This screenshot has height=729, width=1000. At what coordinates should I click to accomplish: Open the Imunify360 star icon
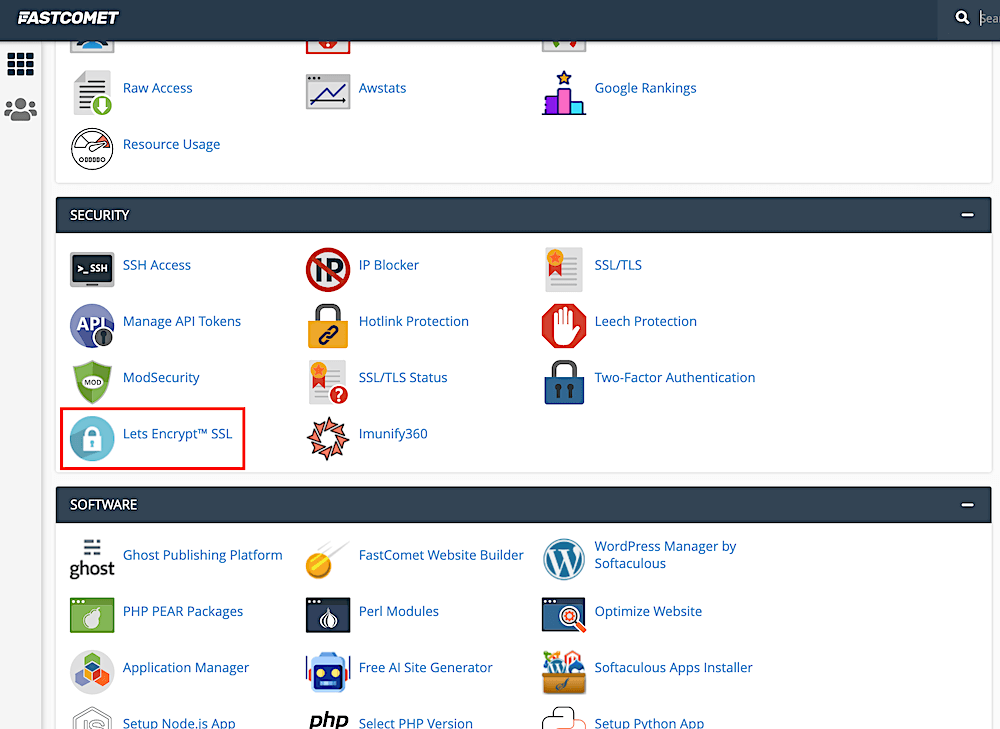coord(328,438)
